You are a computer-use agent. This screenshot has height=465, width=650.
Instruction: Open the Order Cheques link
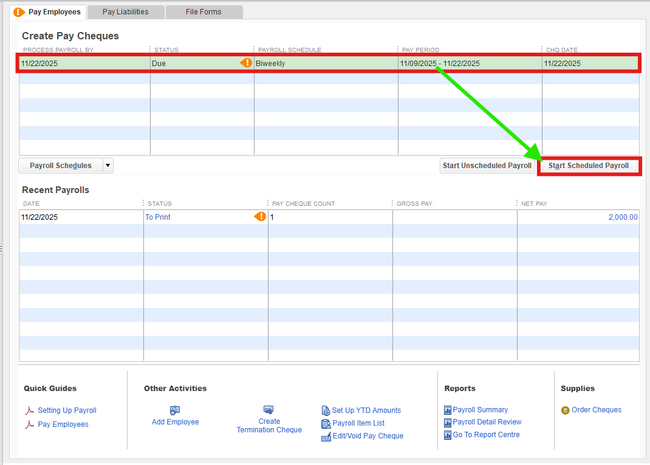pos(597,410)
